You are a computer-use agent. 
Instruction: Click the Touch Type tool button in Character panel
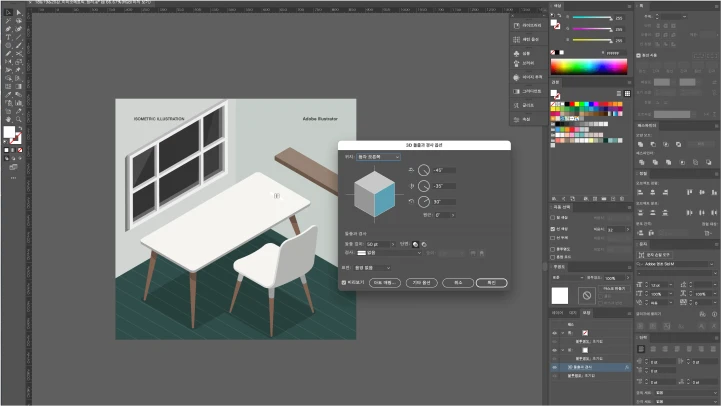point(655,255)
